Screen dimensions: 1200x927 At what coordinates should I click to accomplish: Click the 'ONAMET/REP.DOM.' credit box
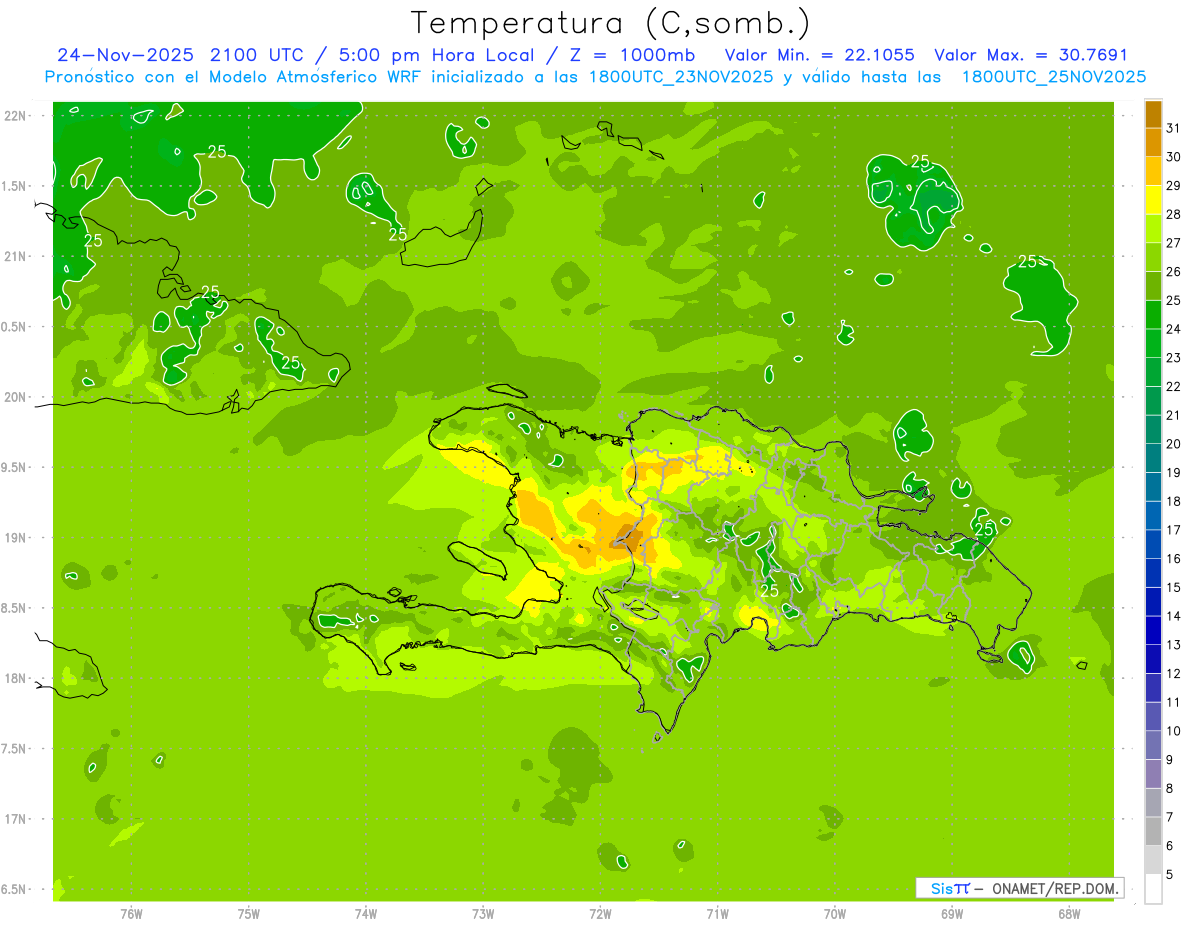[1020, 888]
